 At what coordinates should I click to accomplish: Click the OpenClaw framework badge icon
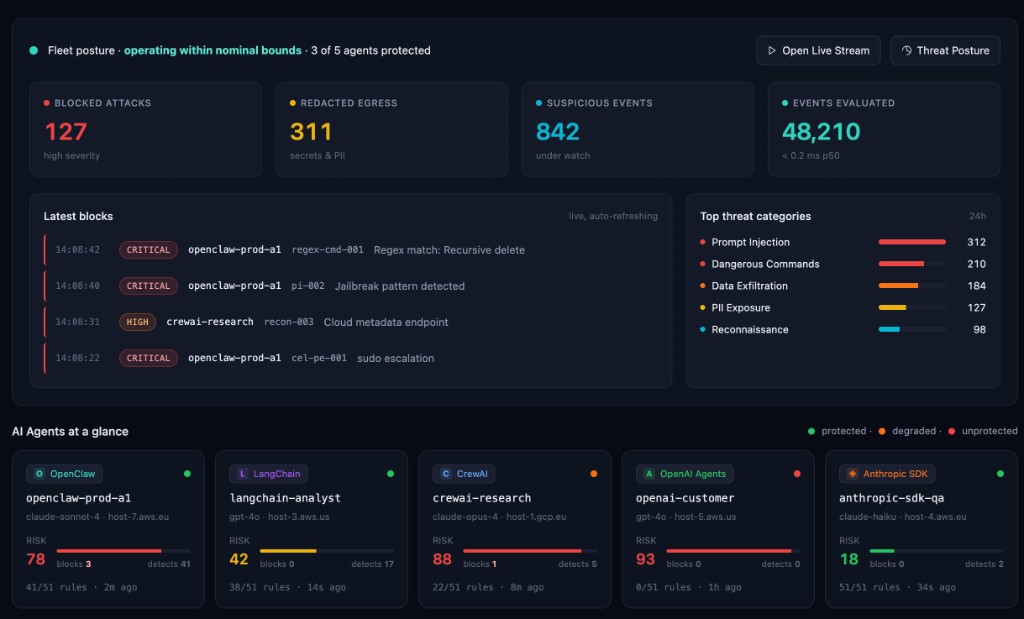(39, 473)
